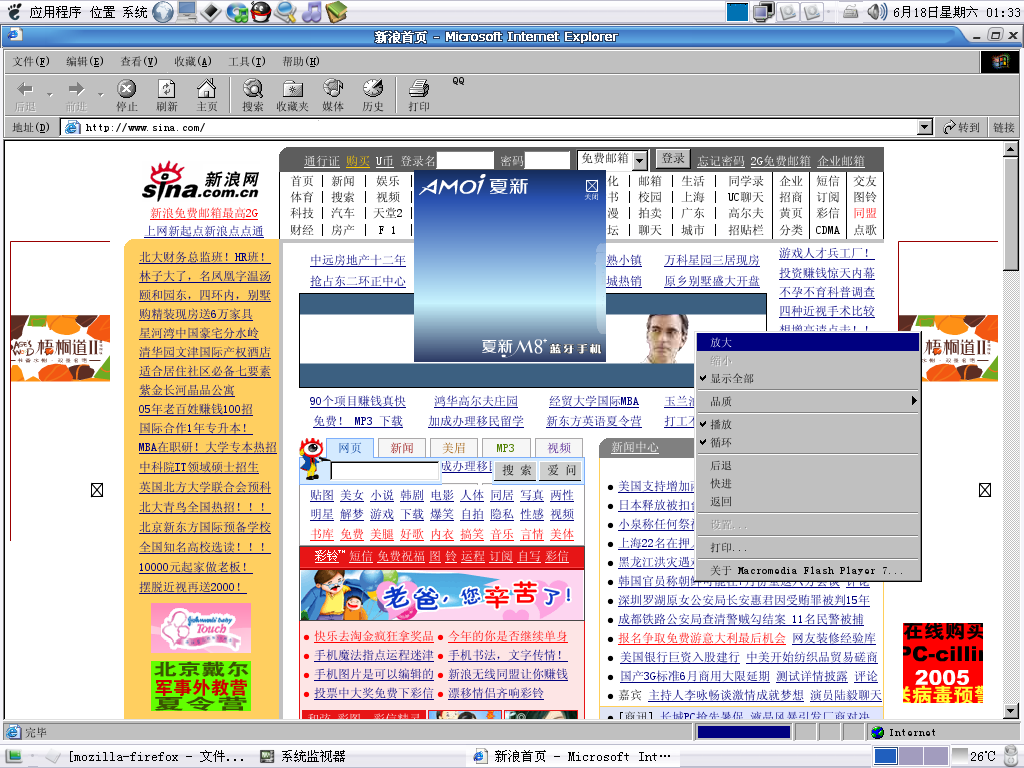Toggle 显示全部 in Flash context menu
1024x768 pixels.
[808, 379]
